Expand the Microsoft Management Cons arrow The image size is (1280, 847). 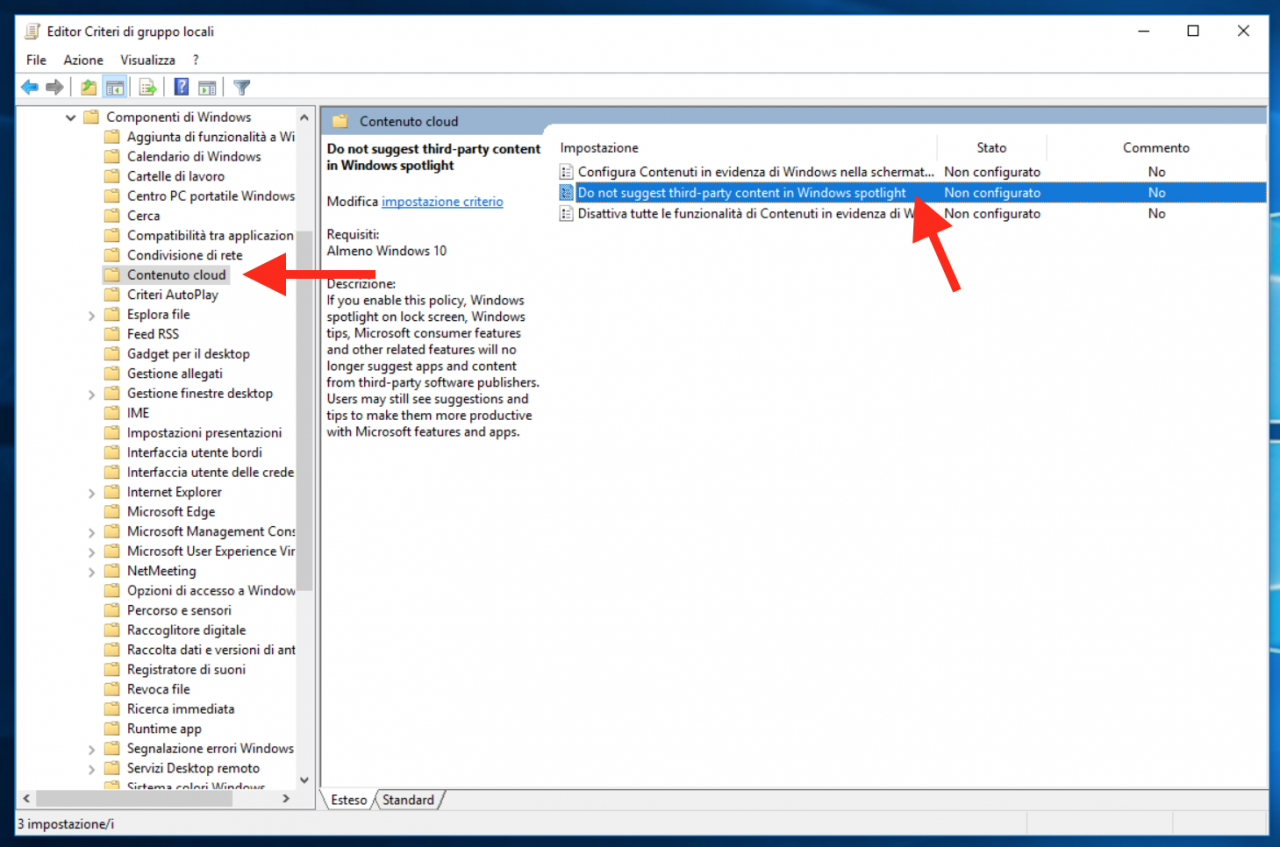pyautogui.click(x=92, y=532)
